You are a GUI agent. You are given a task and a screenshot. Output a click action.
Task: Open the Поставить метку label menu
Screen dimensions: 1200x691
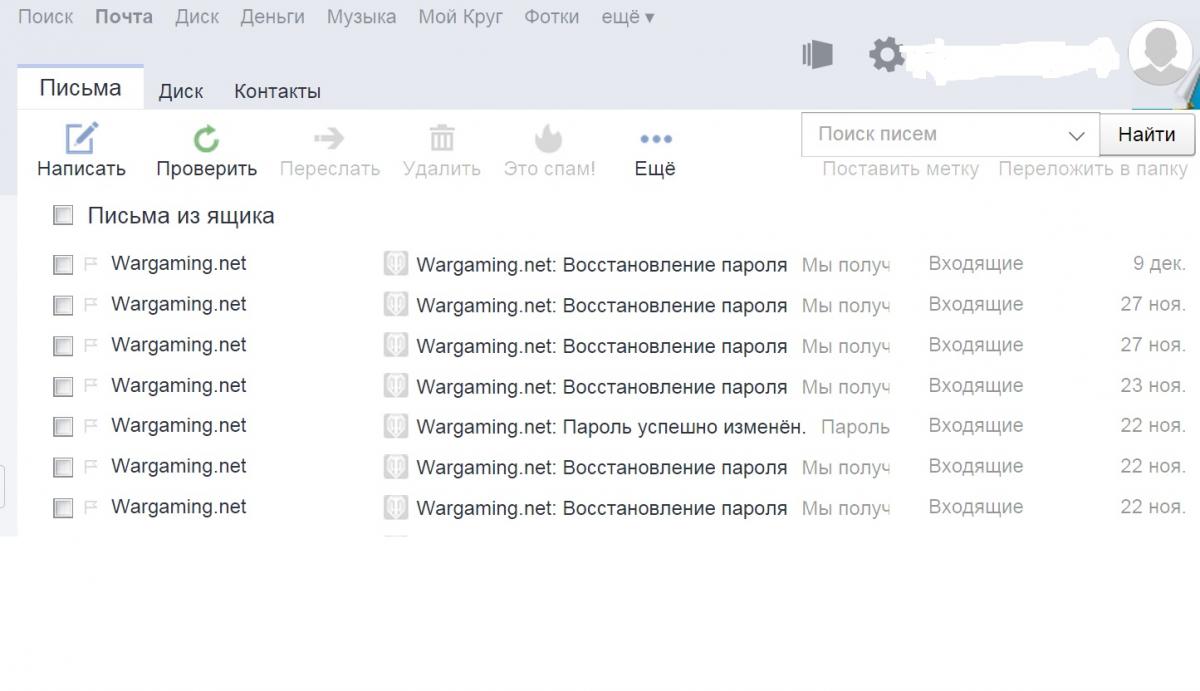coord(900,169)
